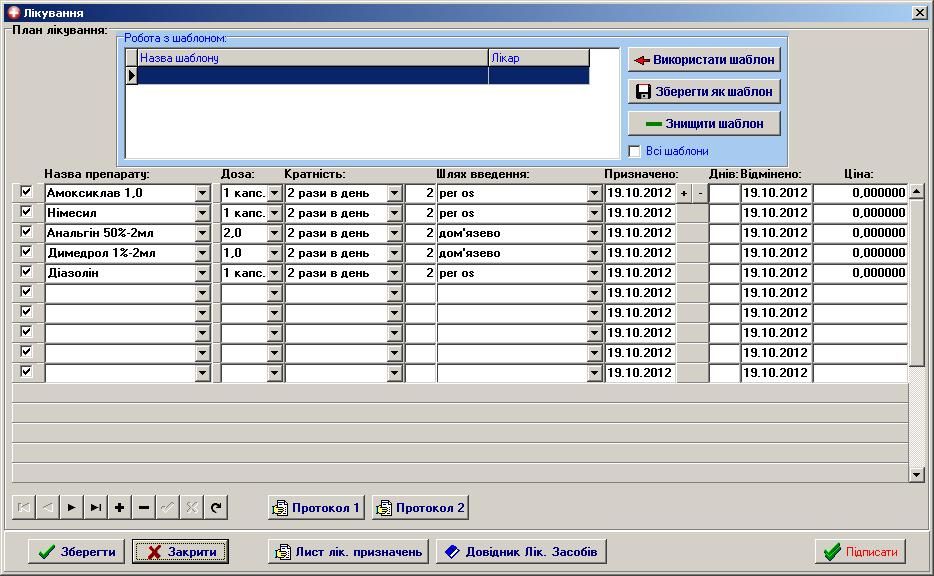Delete record with minus navigator button
The image size is (934, 576).
[x=144, y=507]
